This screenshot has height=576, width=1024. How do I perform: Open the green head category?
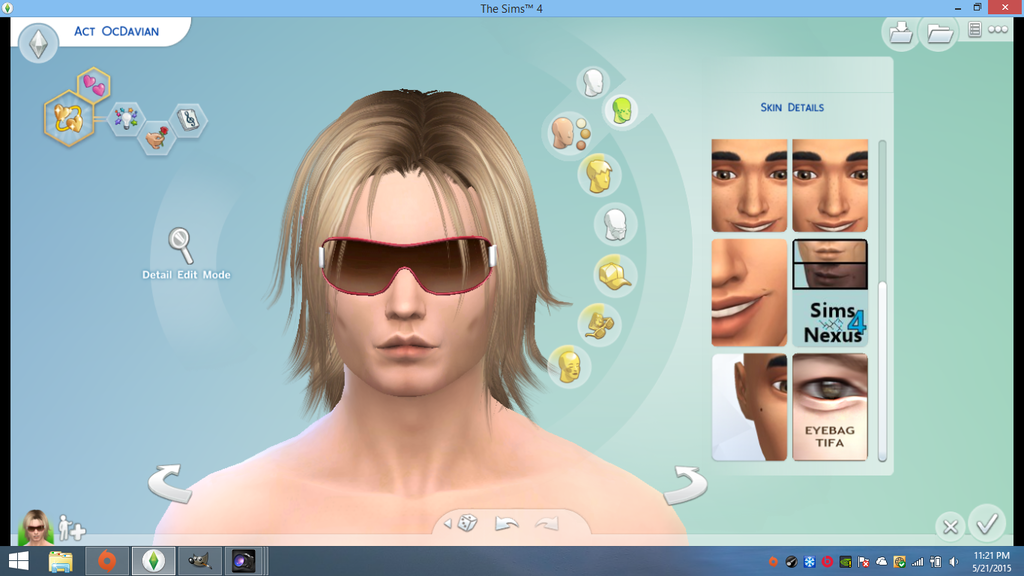tap(622, 110)
